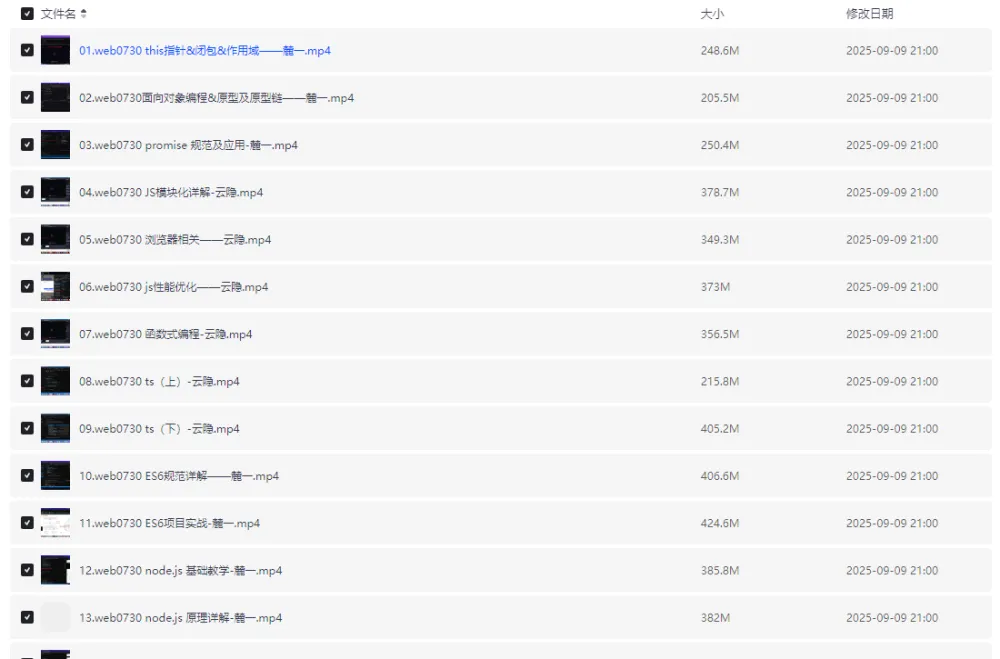Click the 大小 column header
Viewport: 1000px width, 659px height.
tap(710, 15)
